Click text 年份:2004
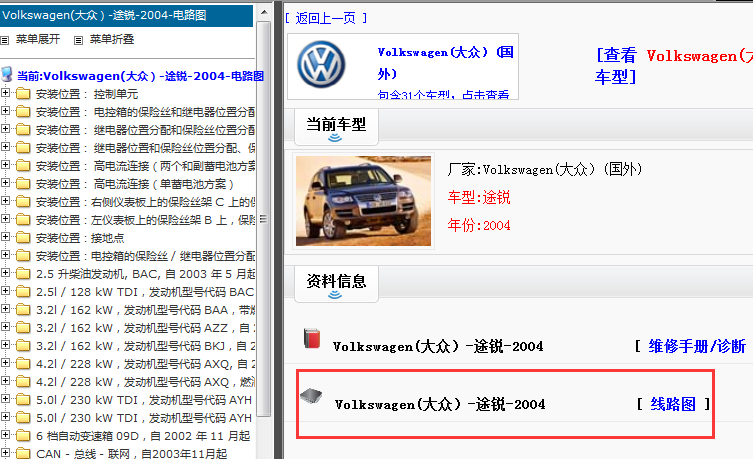The width and height of the screenshot is (753, 459). [x=479, y=225]
